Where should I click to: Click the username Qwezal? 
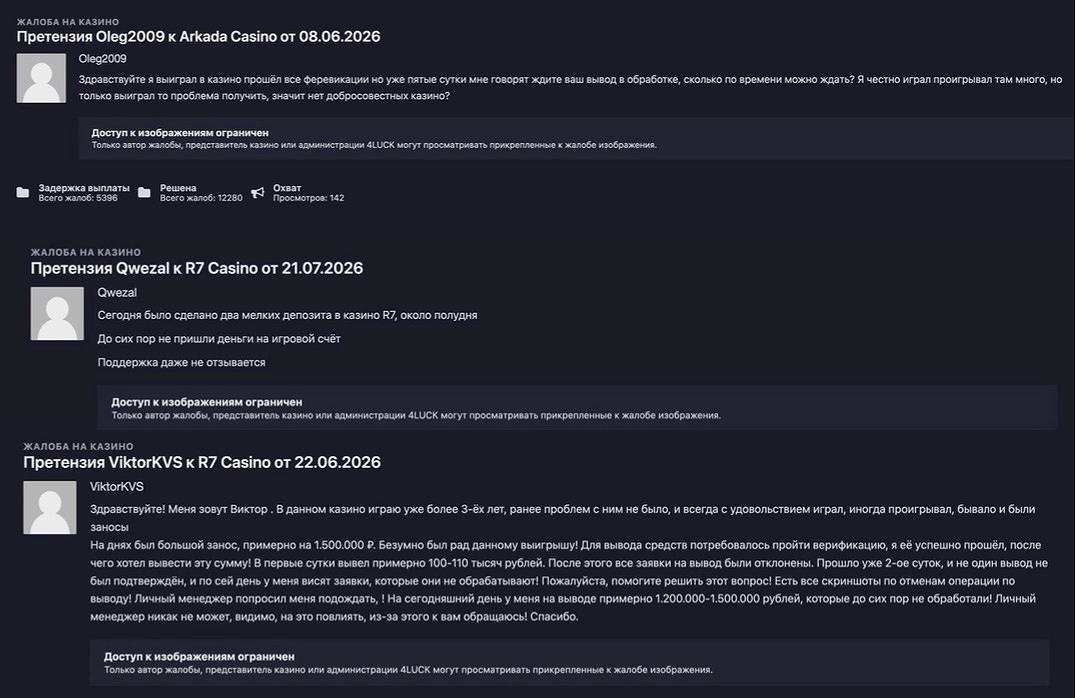click(x=117, y=292)
